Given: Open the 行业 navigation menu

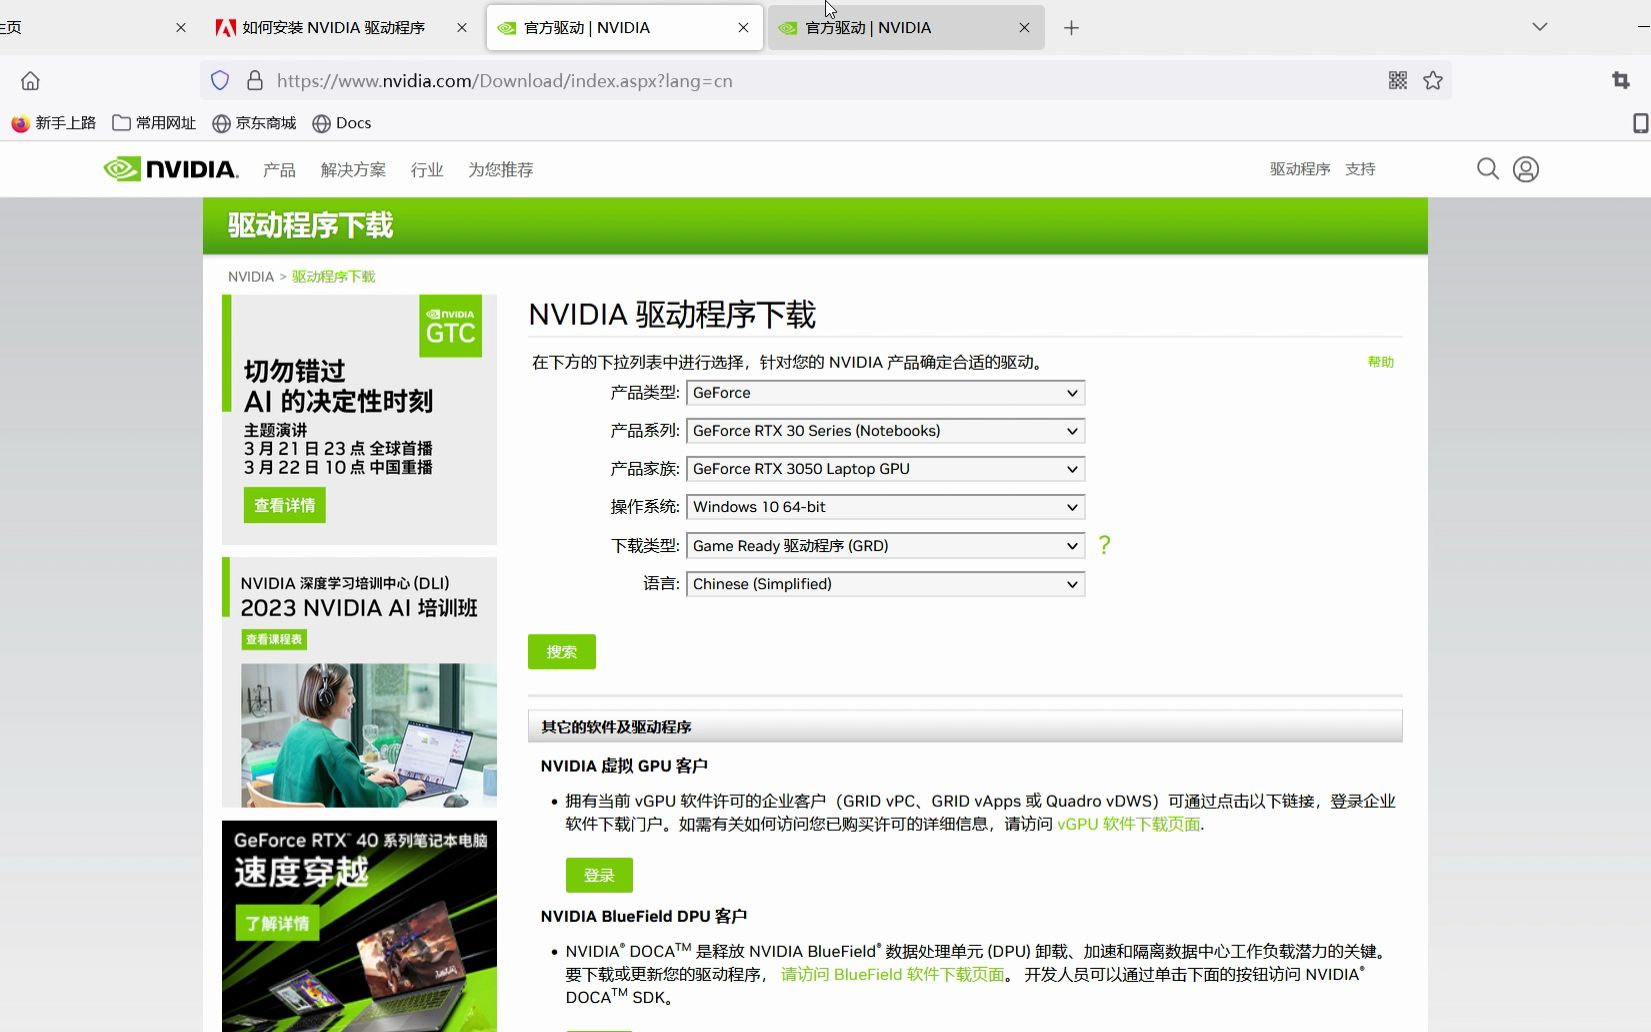Looking at the screenshot, I should coord(427,170).
